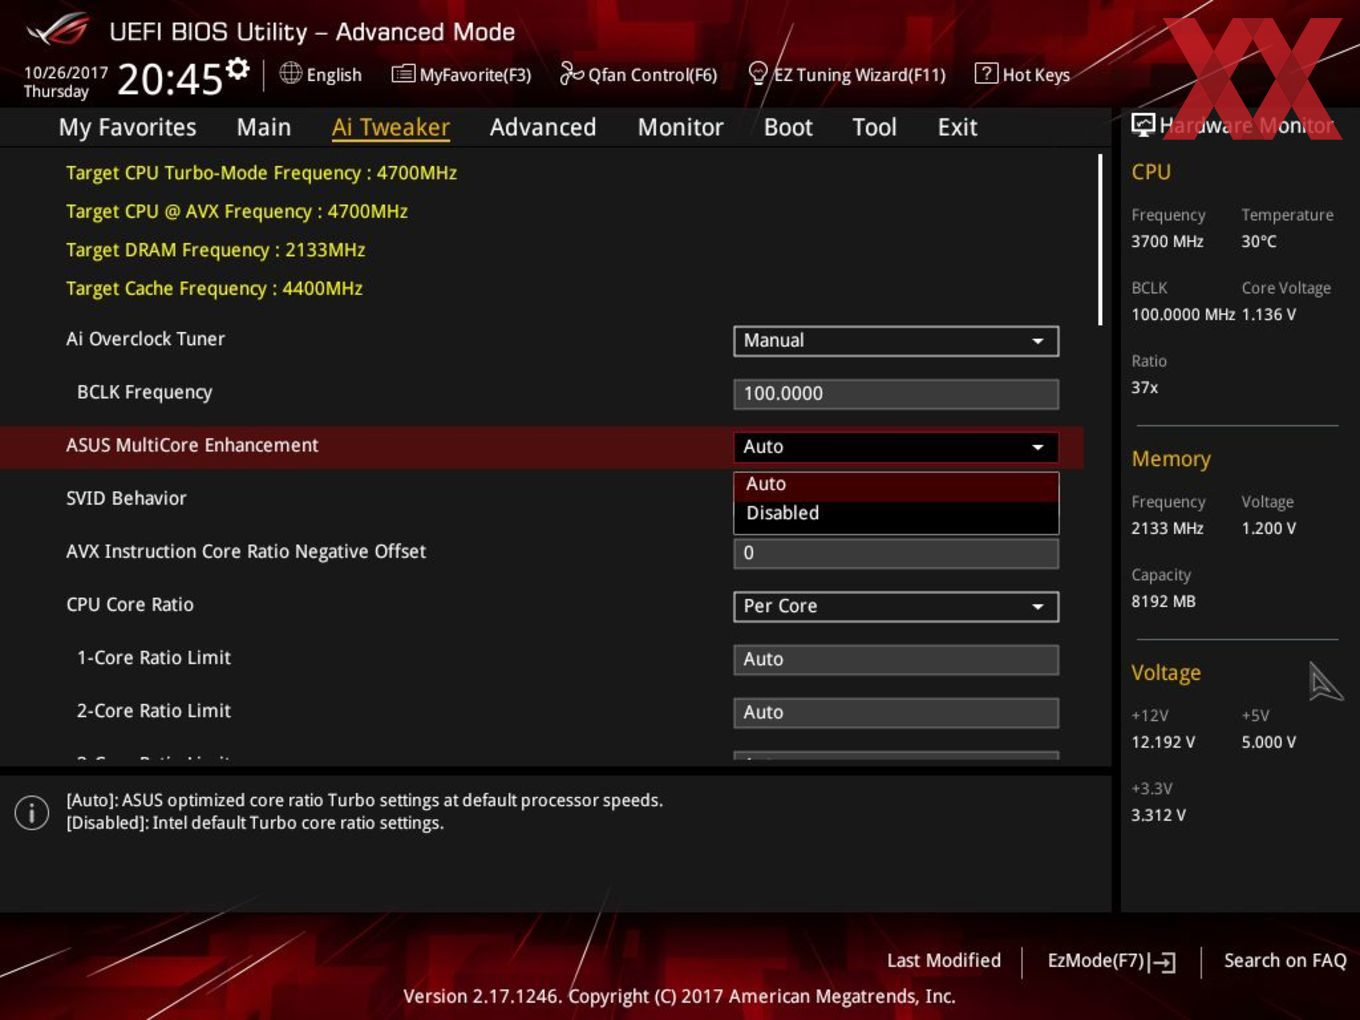
Task: Click the EZ Tuning Wizard bulb icon
Action: [758, 73]
